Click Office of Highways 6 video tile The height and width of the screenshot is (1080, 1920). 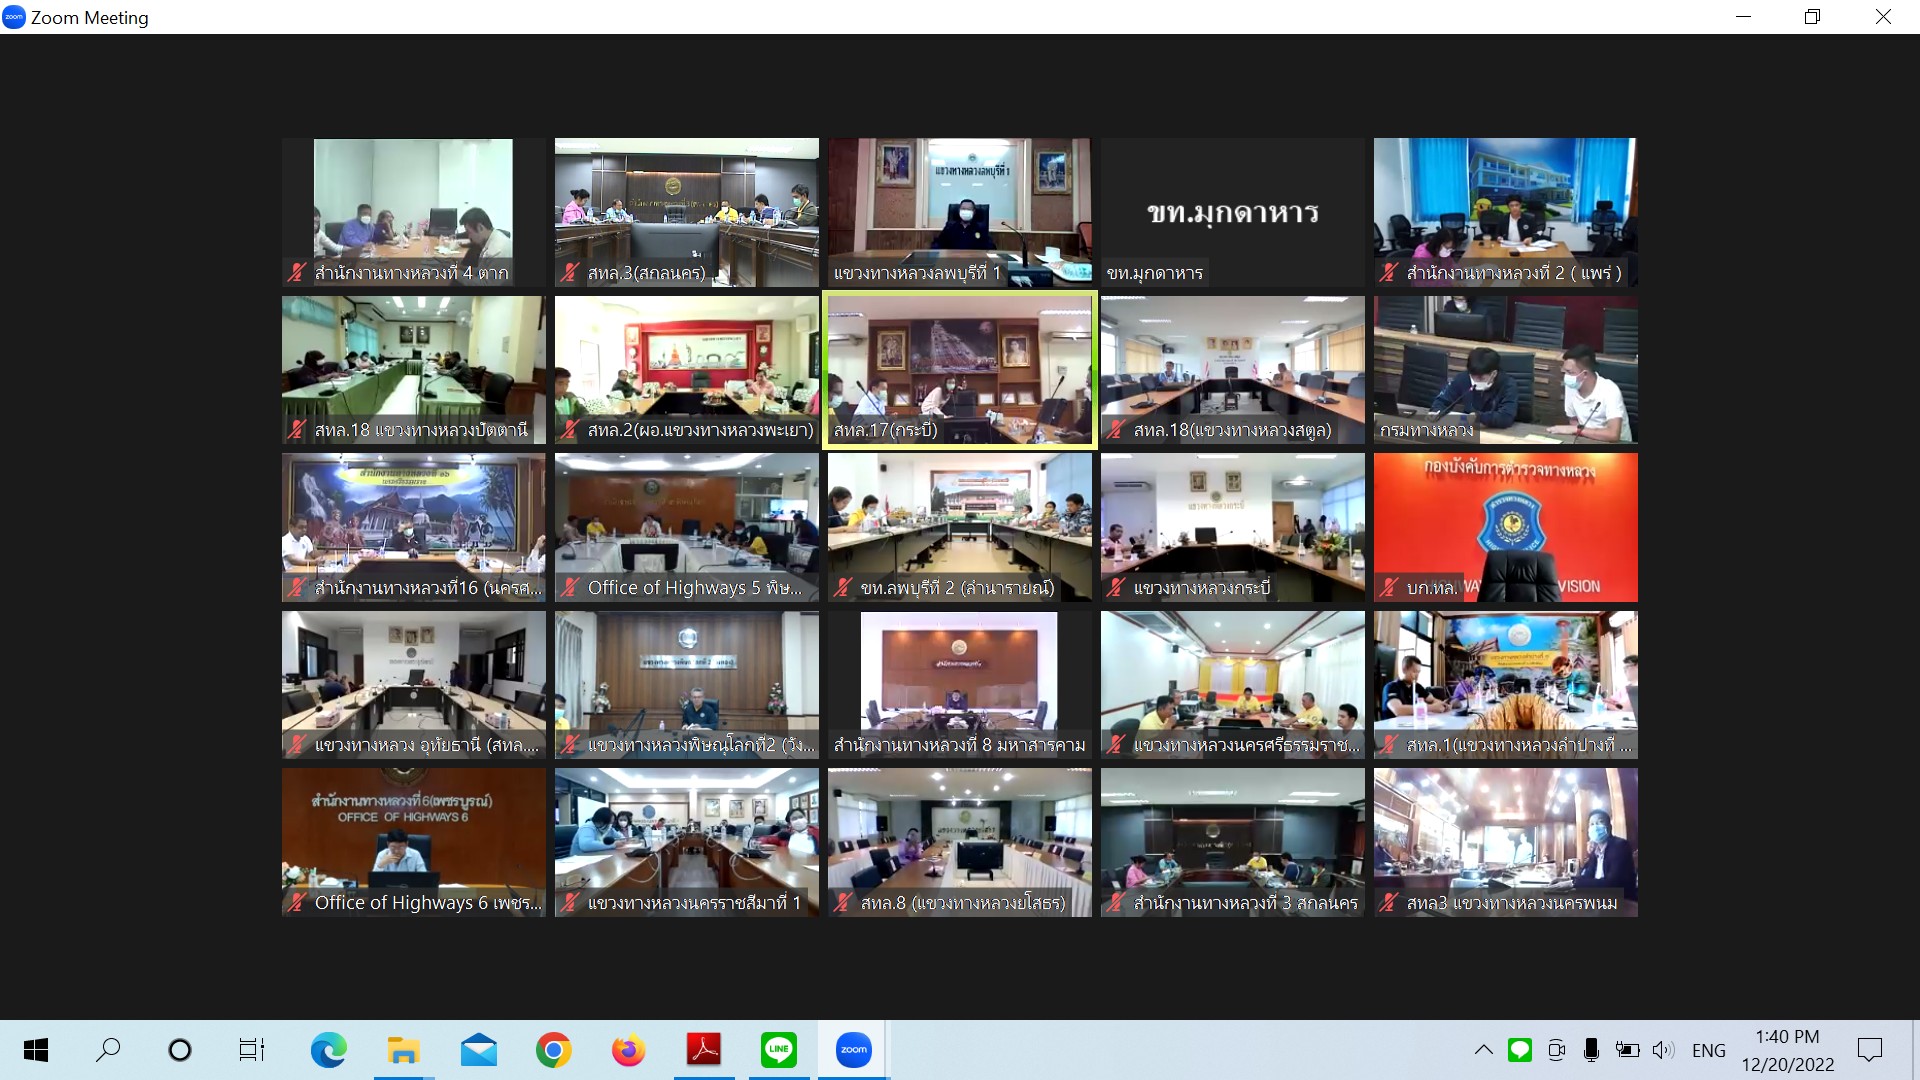(x=413, y=842)
